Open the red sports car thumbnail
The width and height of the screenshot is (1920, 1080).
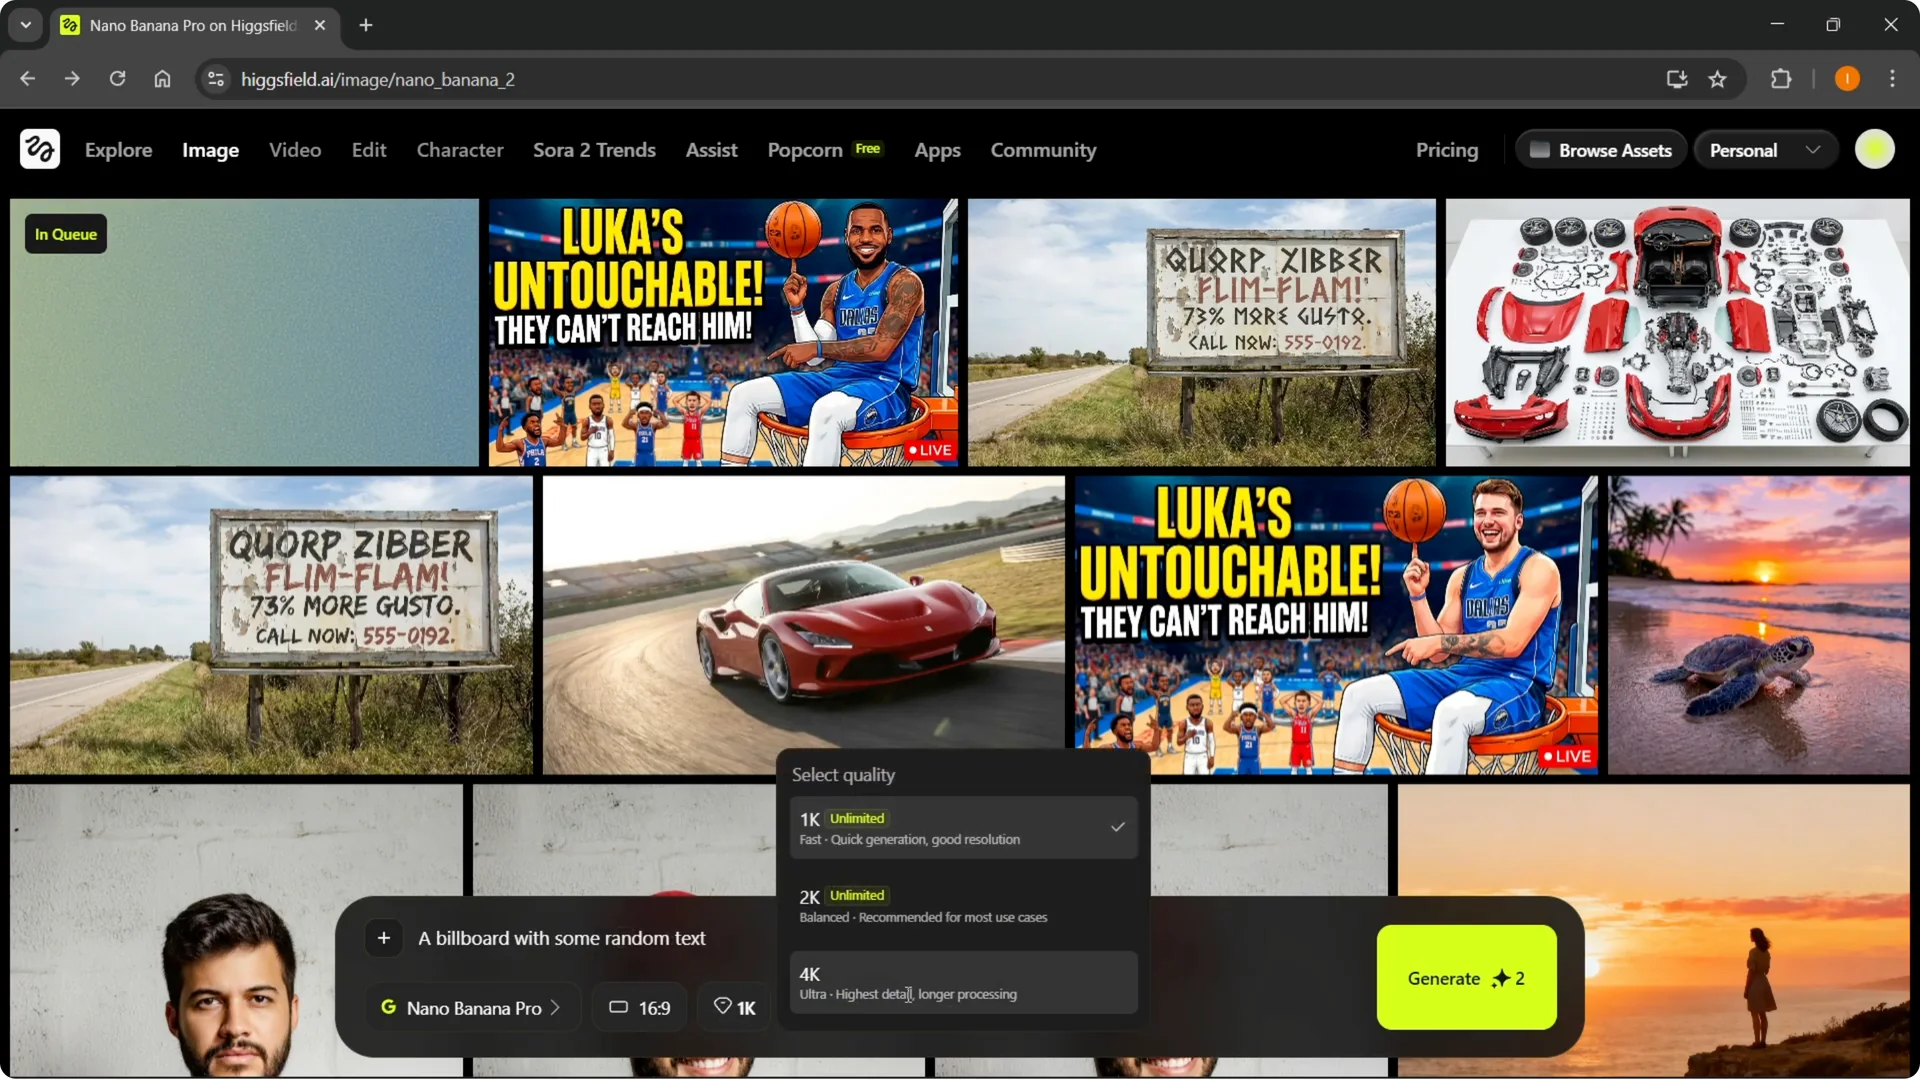[x=803, y=625]
